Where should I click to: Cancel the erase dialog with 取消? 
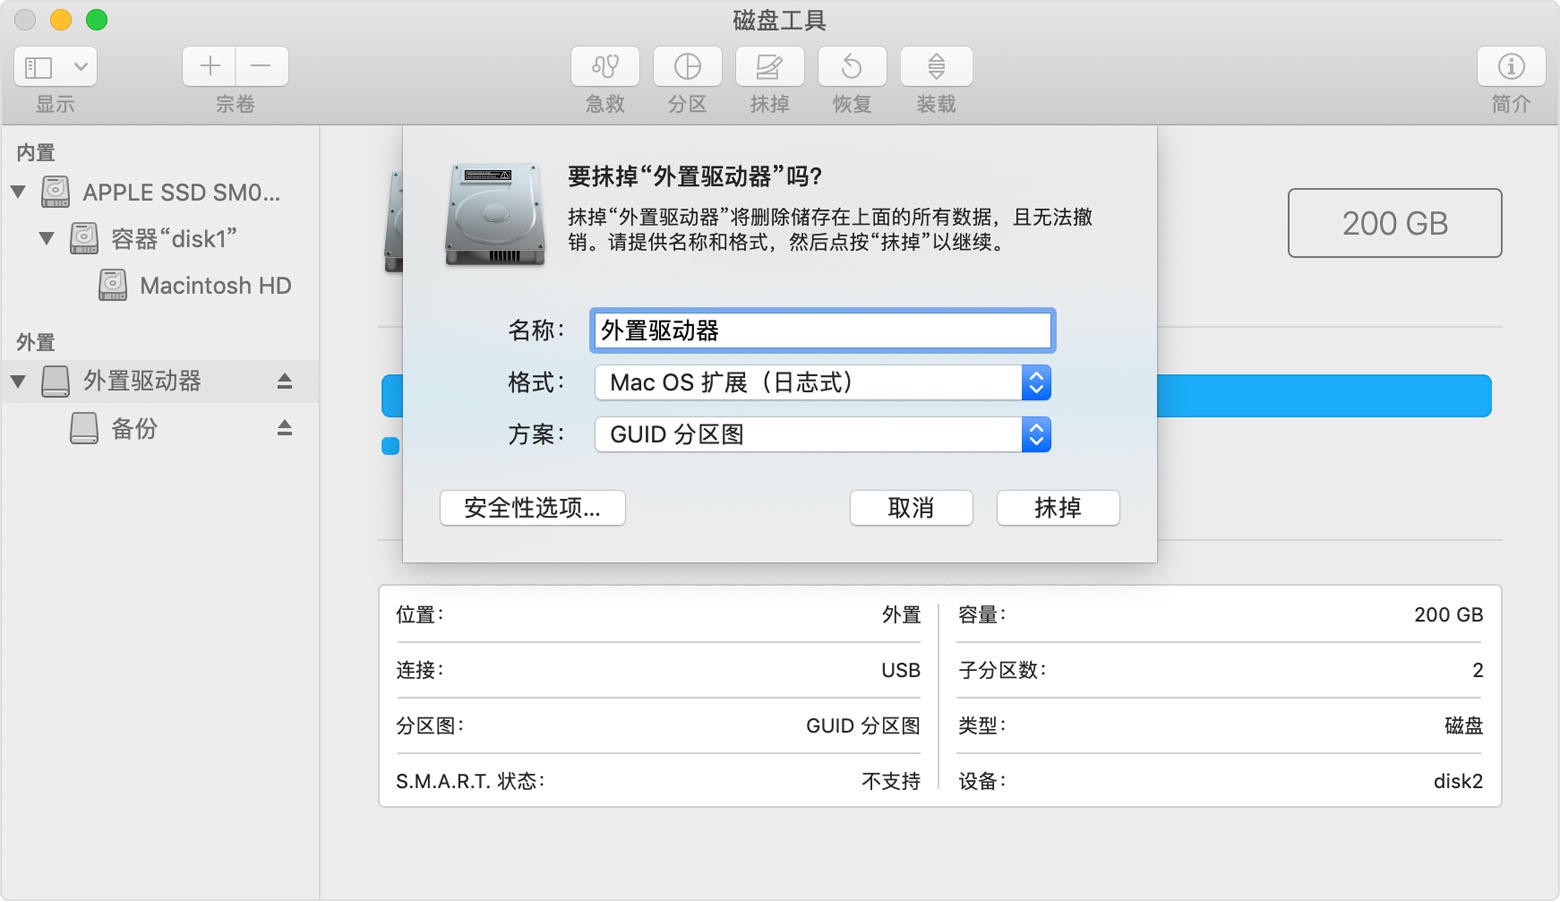point(911,508)
